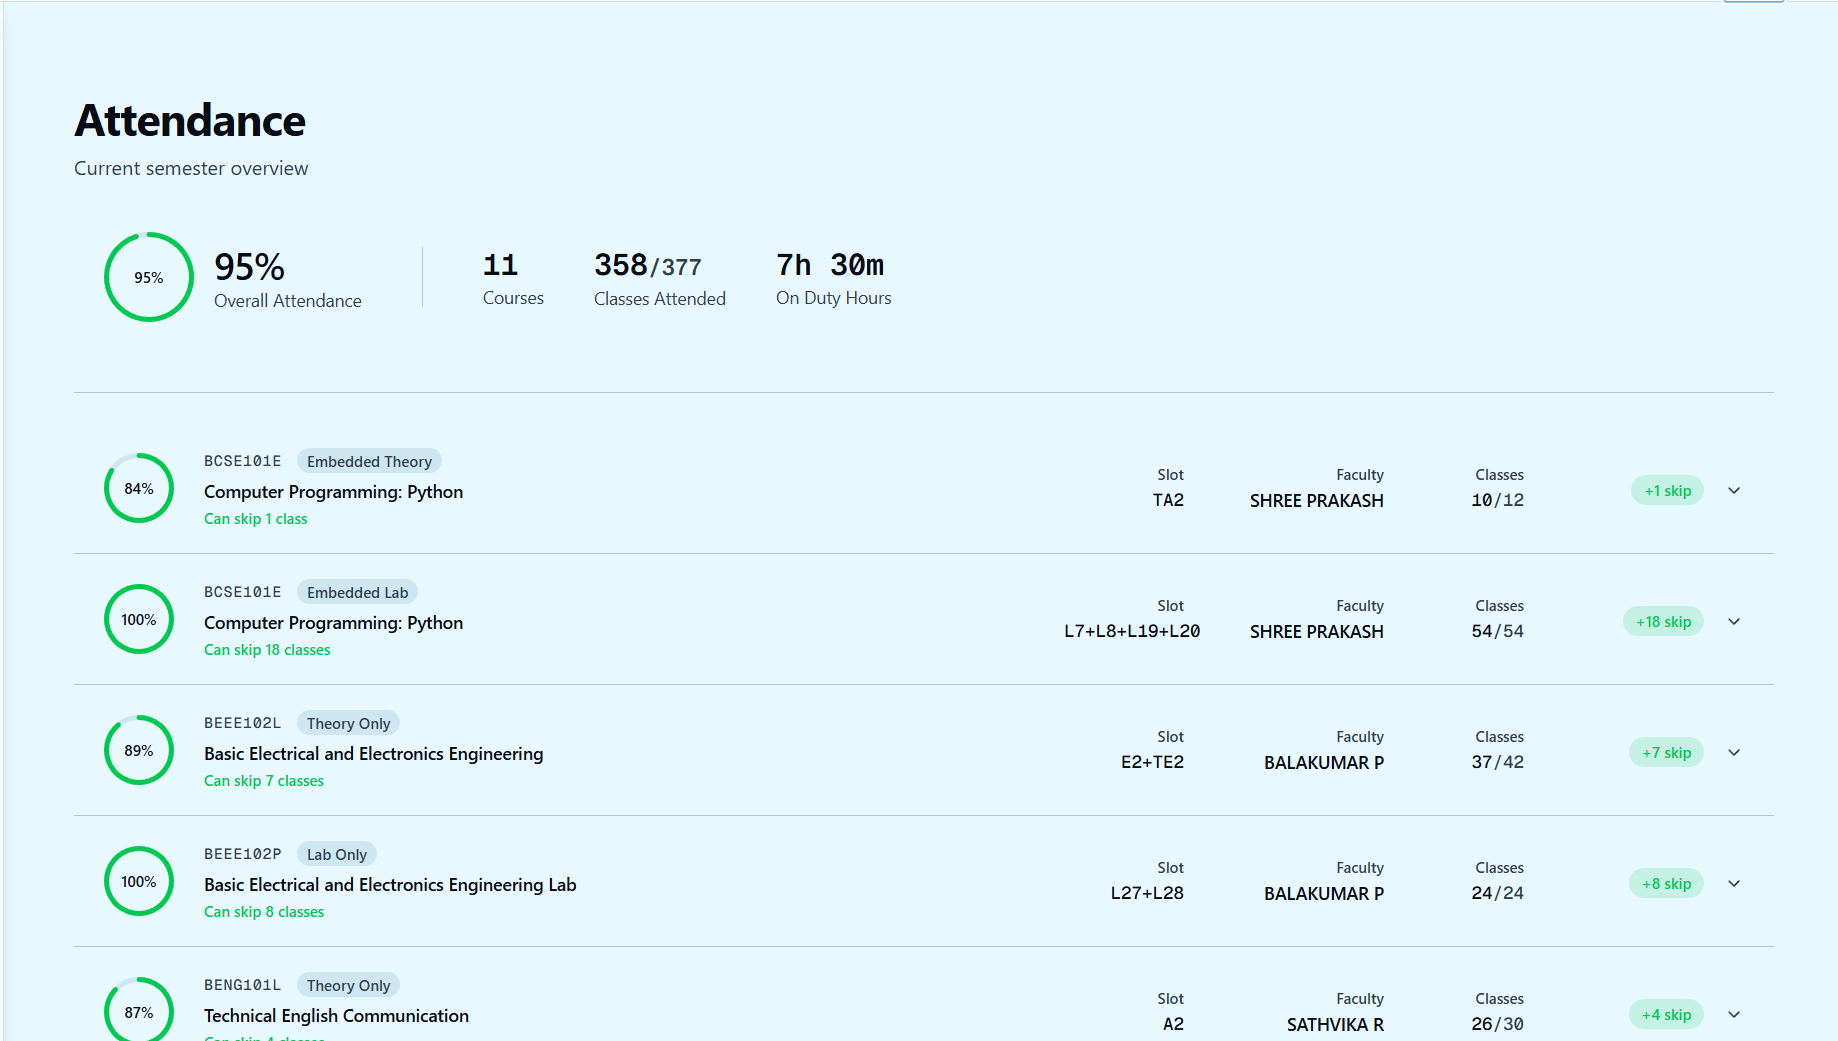Screen dimensions: 1838x1041
Task: Click the +7 skip badge
Action: (1666, 752)
